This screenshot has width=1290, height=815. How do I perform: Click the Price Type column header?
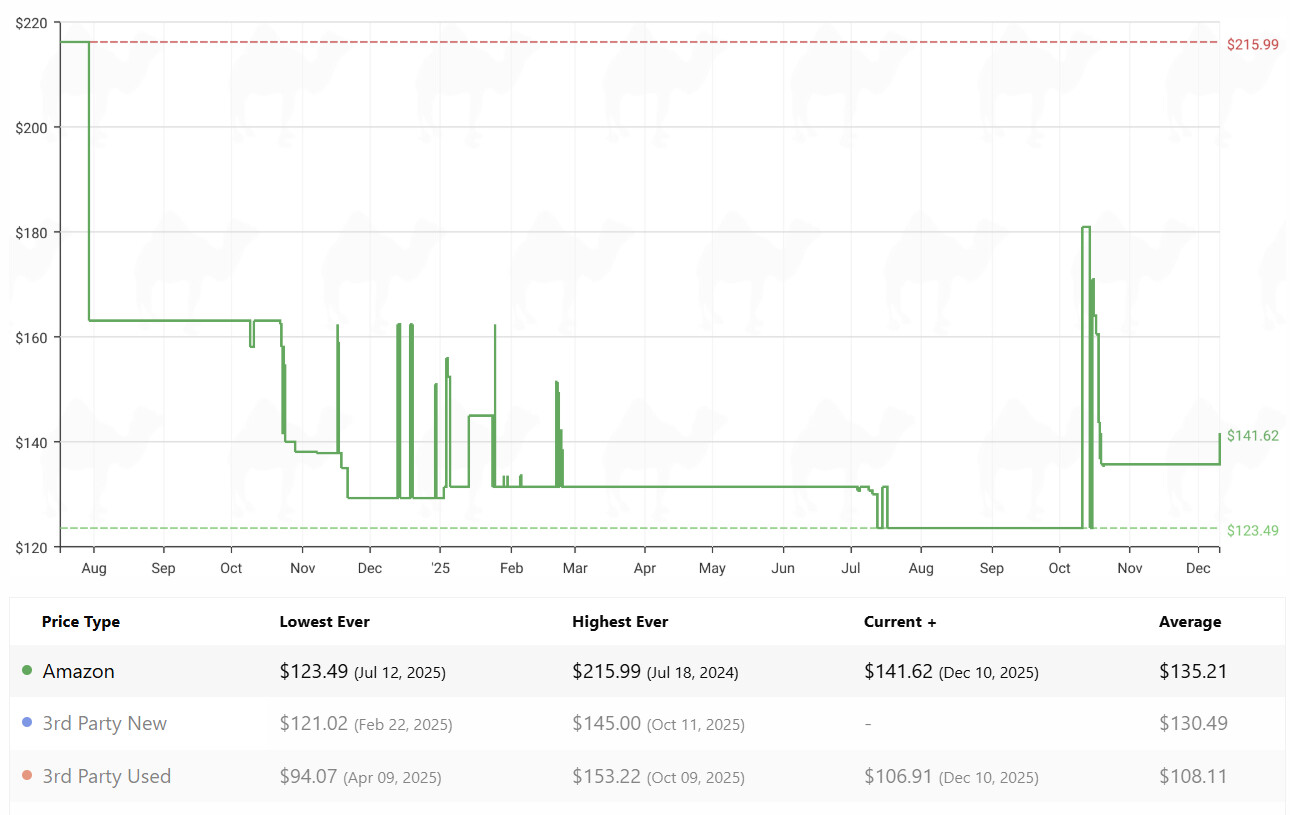pyautogui.click(x=81, y=622)
